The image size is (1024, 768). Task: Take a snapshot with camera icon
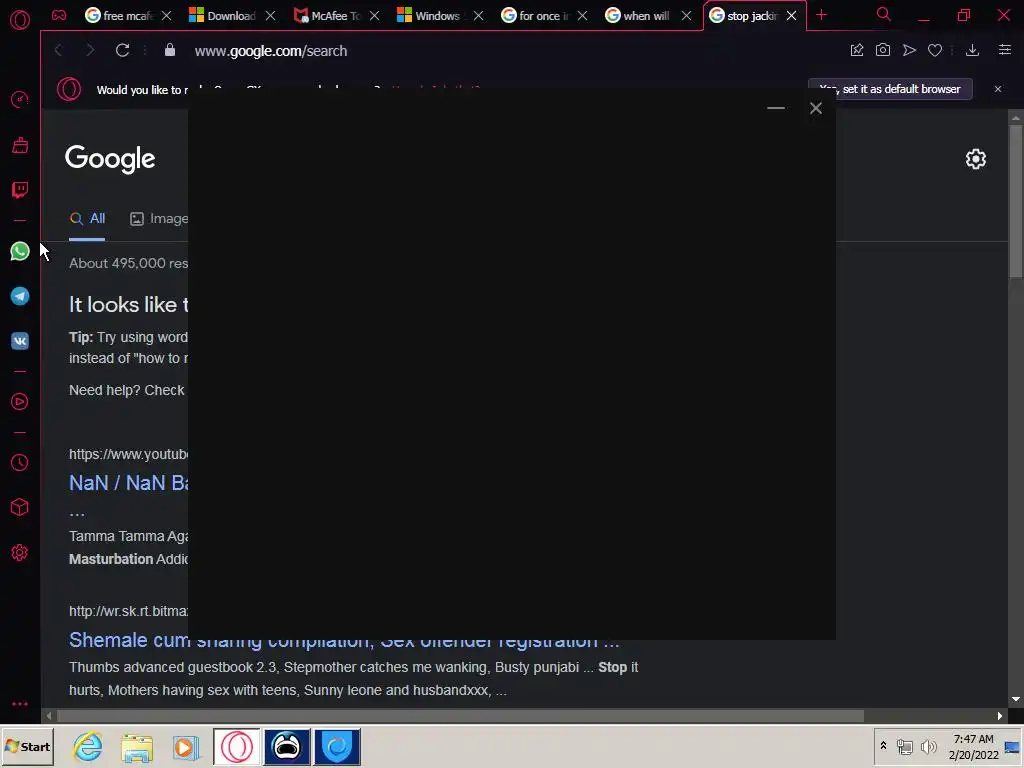883,50
